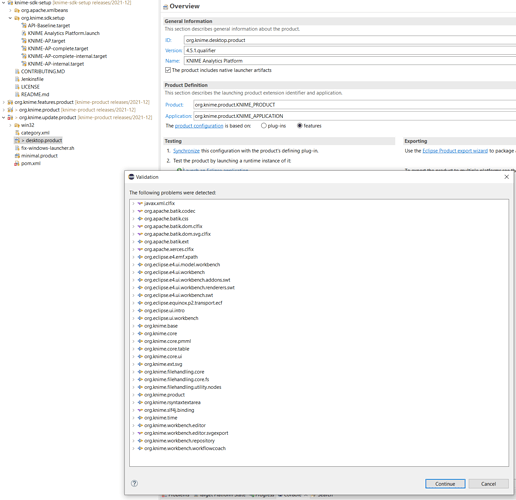Click the README.md file icon
The image size is (516, 500).
17,94
